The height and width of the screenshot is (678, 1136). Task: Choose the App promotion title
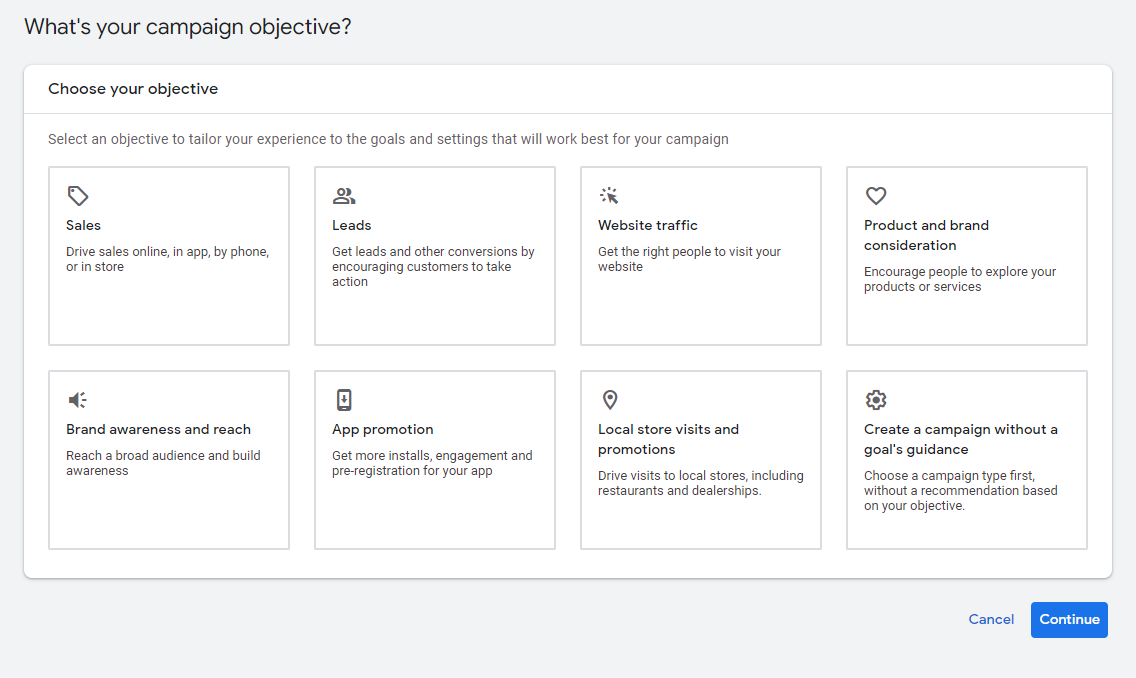tap(383, 430)
